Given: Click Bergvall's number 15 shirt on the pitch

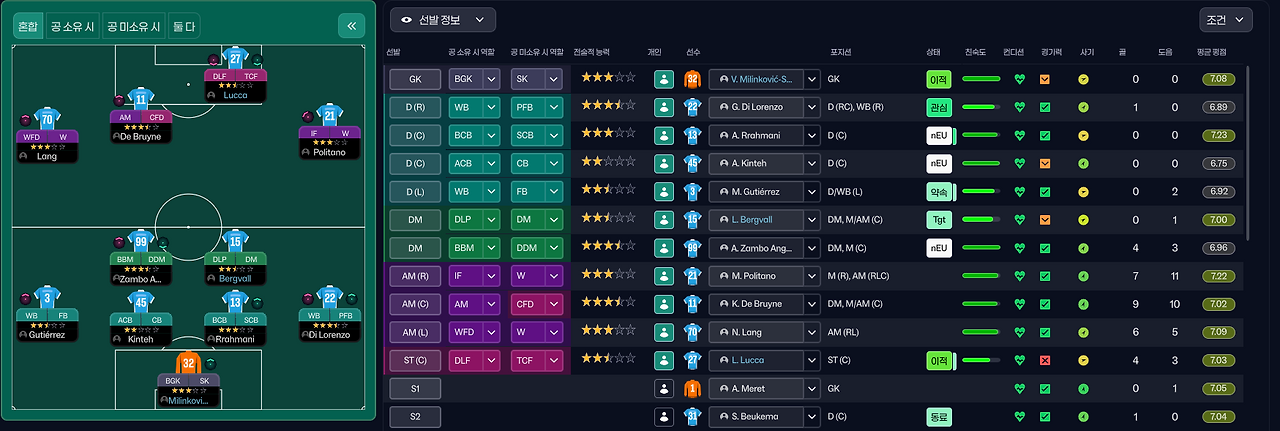Looking at the screenshot, I should pyautogui.click(x=236, y=240).
